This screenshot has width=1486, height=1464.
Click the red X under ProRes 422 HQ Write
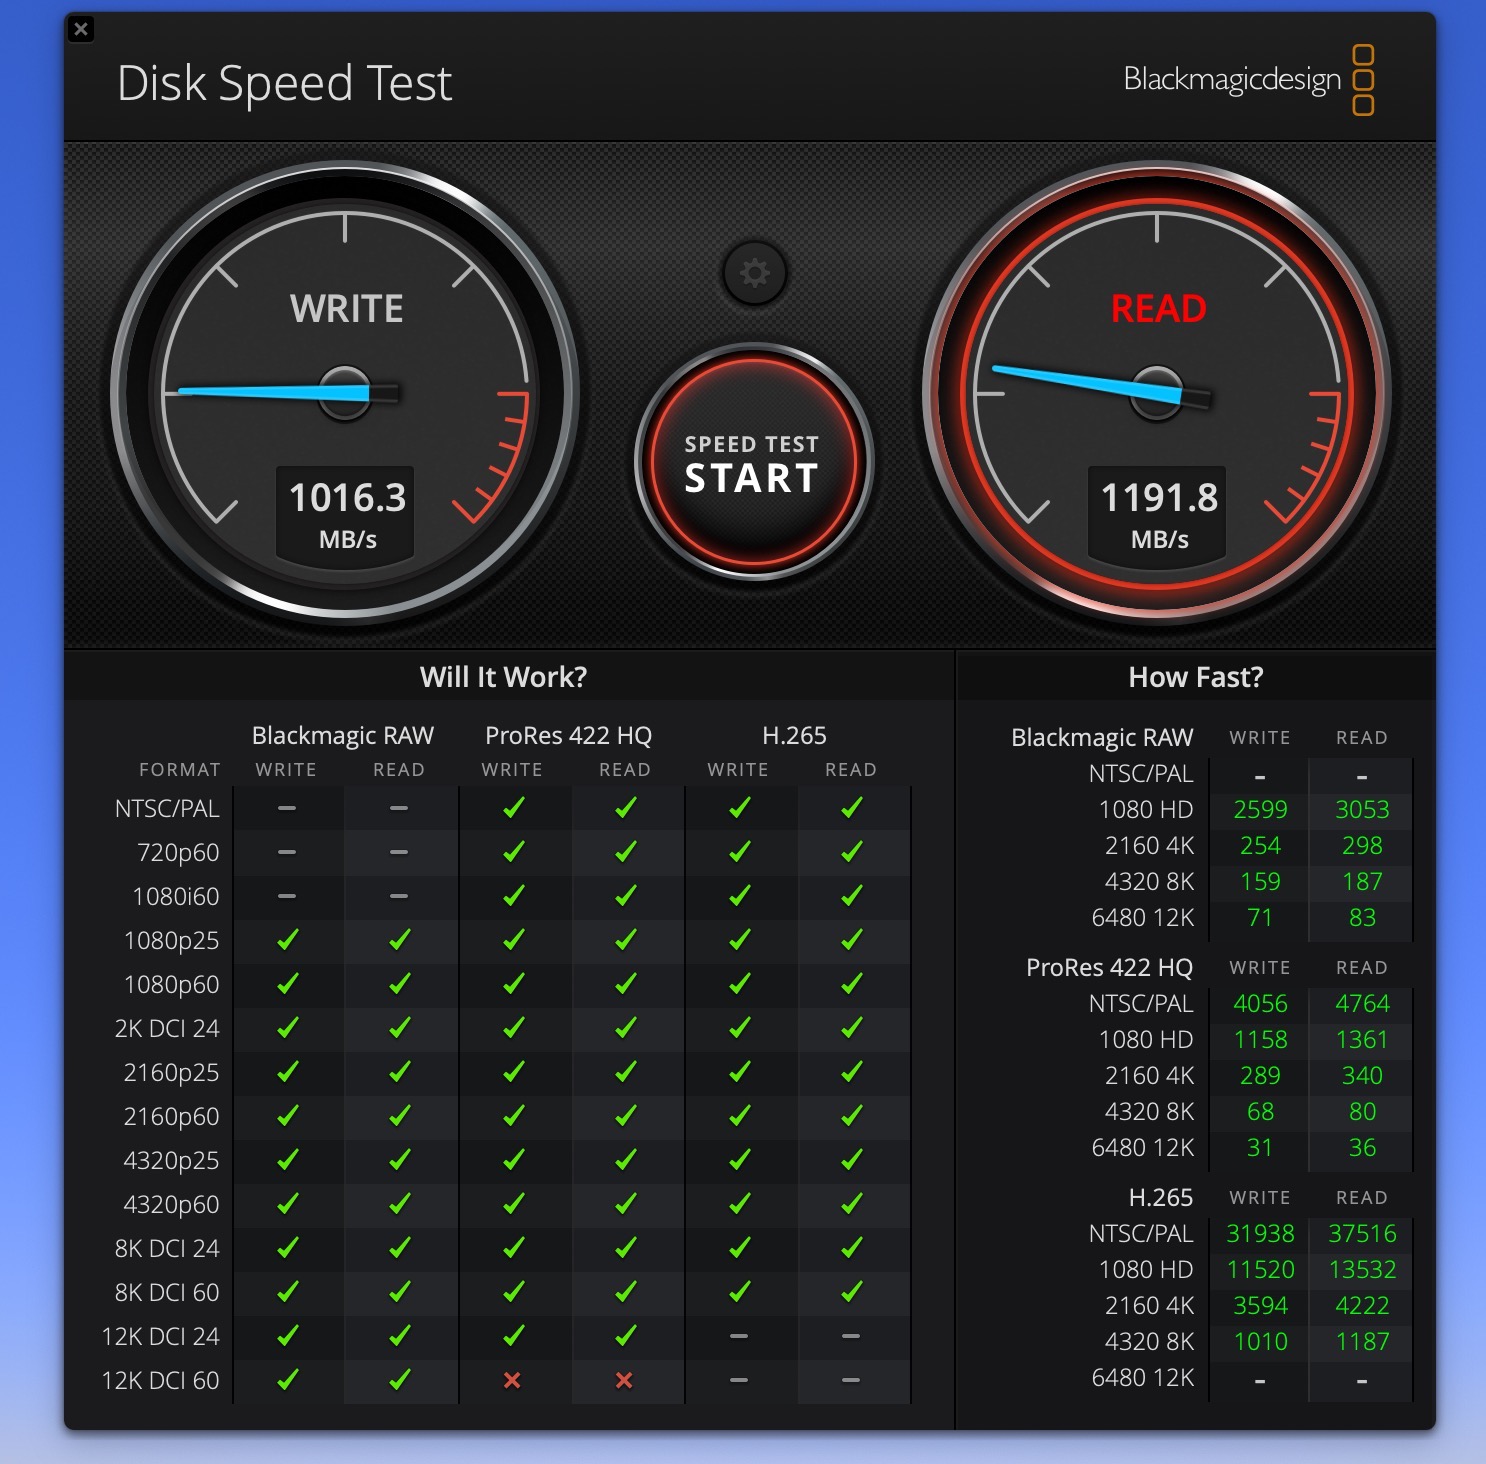coord(512,1380)
